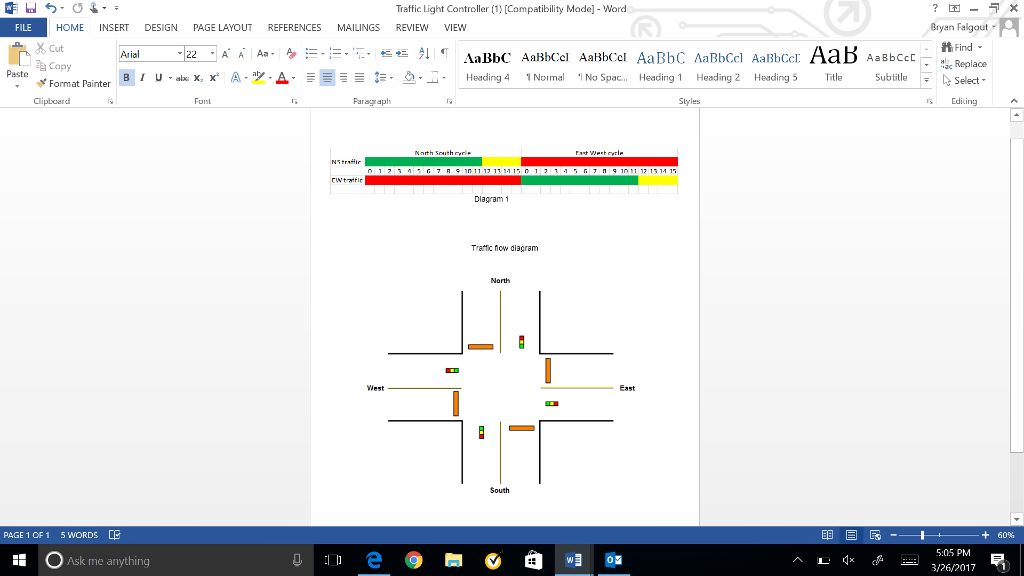Open Find in document
The image size is (1024, 576).
(958, 47)
